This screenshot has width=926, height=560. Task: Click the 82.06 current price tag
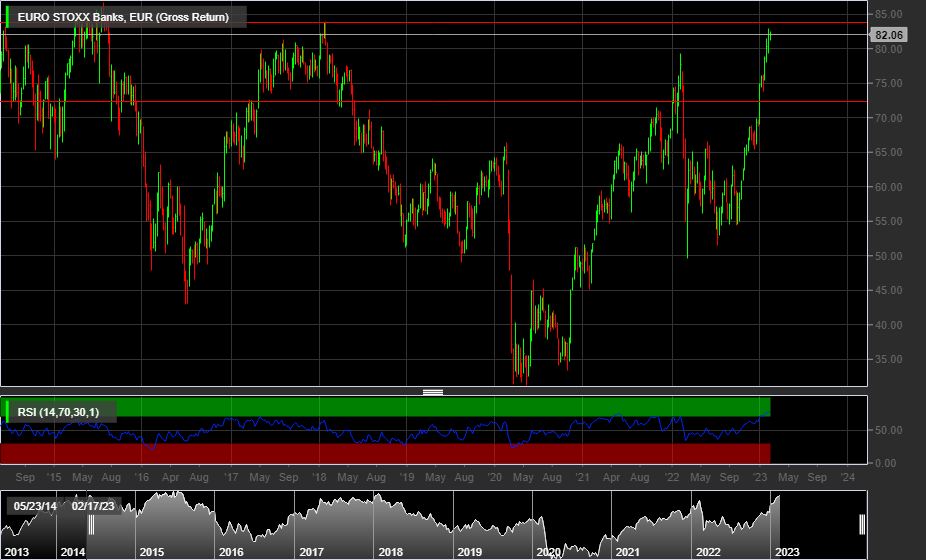click(889, 35)
